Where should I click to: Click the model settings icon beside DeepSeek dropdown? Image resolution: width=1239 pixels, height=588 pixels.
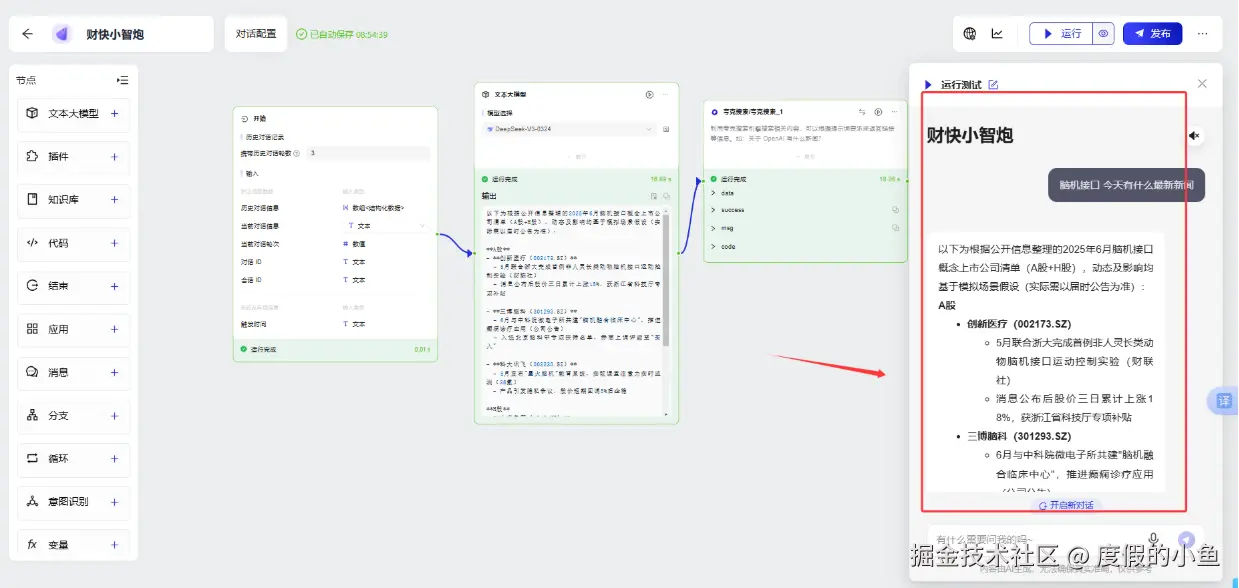(x=667, y=129)
